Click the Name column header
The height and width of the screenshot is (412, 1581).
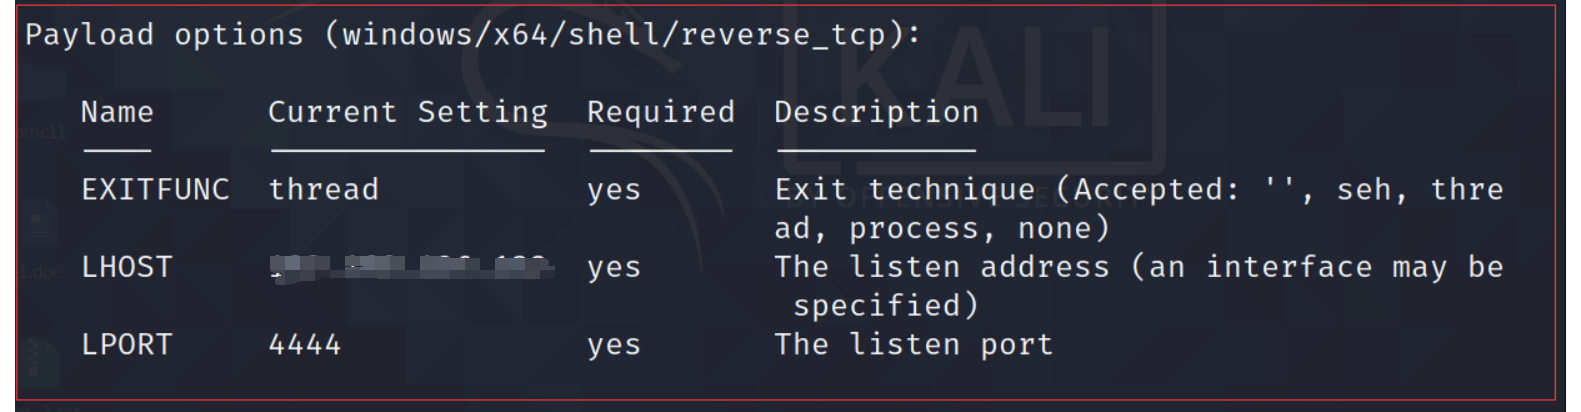117,112
